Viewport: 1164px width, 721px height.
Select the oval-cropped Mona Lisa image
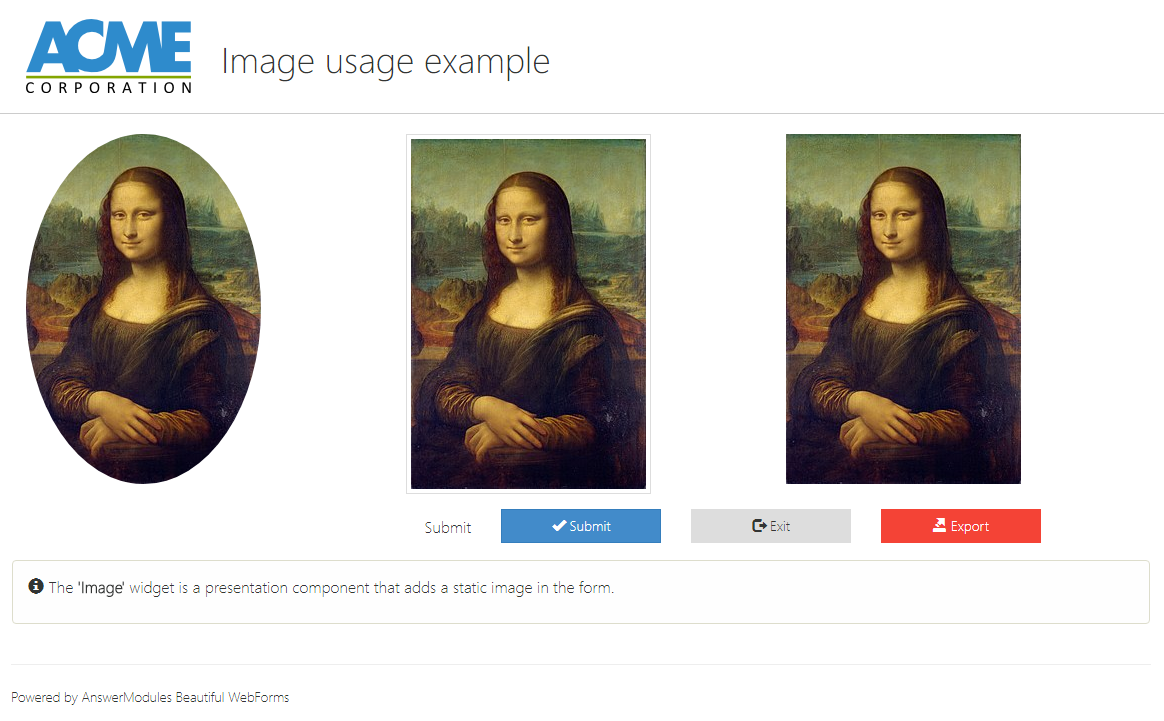tap(143, 309)
